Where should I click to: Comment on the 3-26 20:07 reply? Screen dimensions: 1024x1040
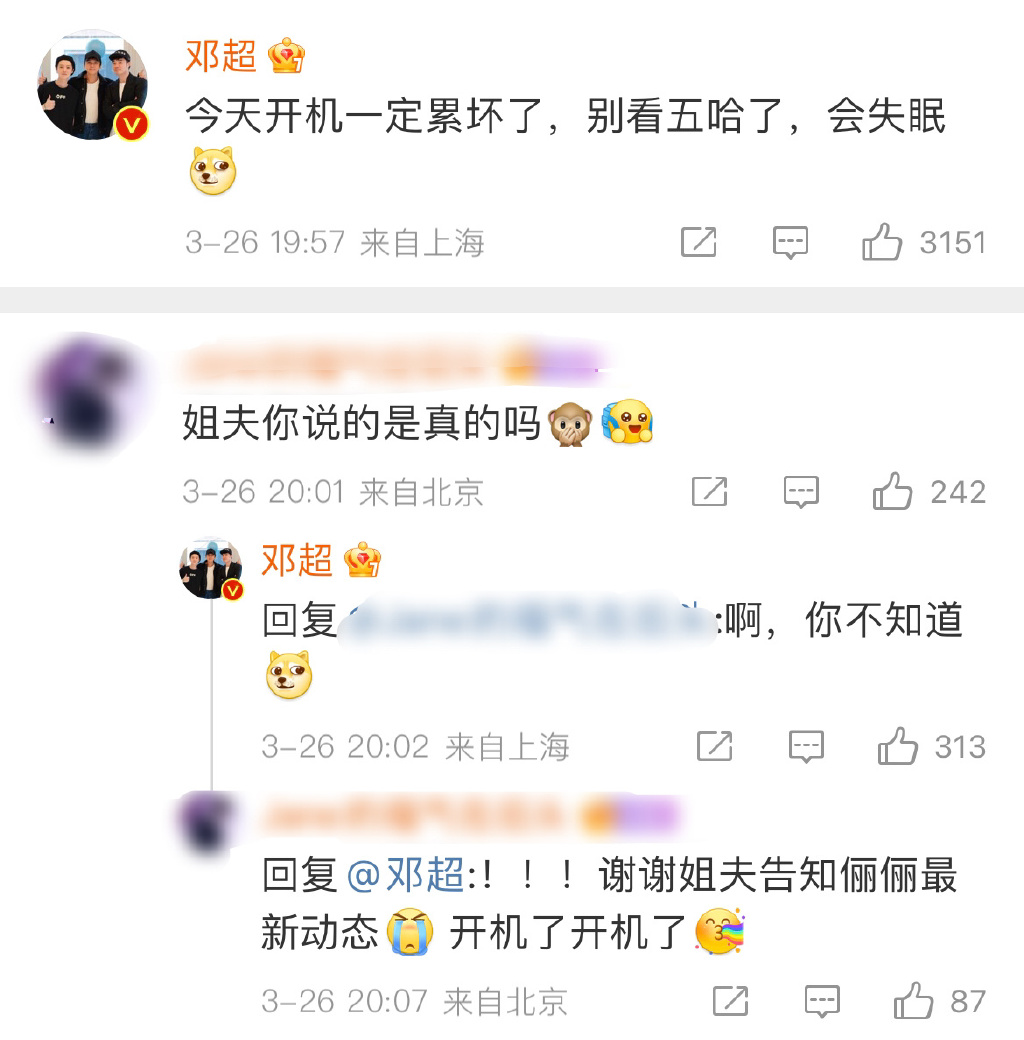click(822, 1002)
